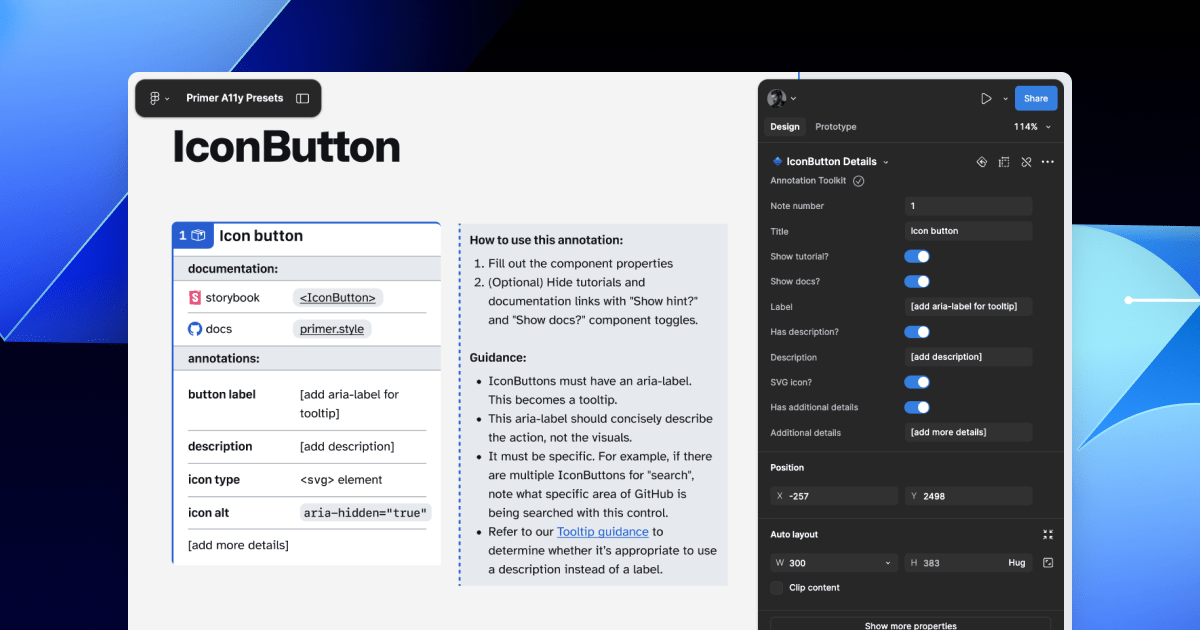Follow the Tooltip guidance link
The width and height of the screenshot is (1200, 630).
click(x=602, y=532)
